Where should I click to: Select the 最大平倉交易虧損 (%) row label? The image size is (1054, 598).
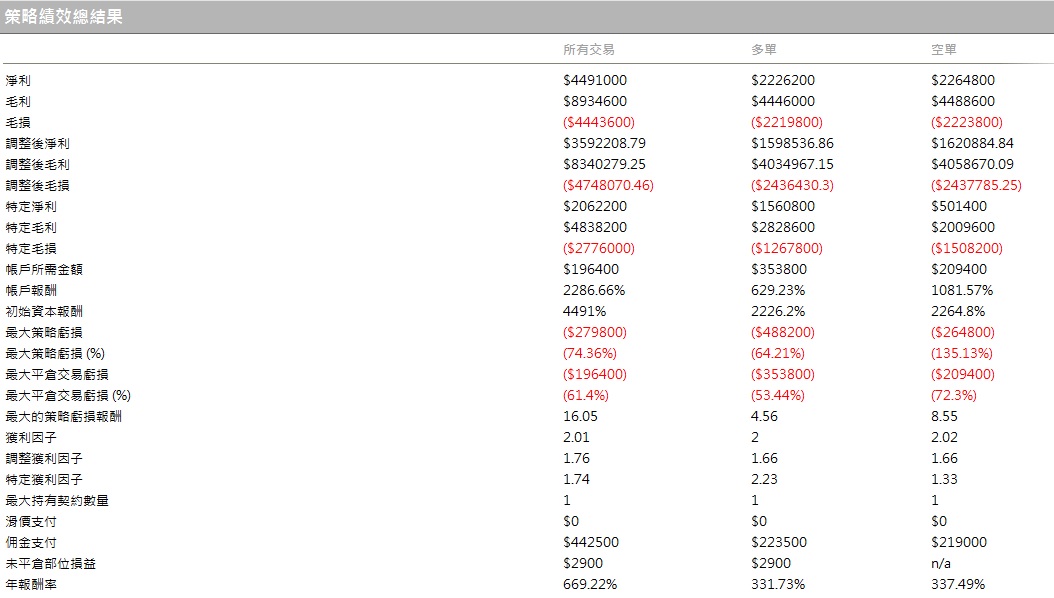point(68,396)
